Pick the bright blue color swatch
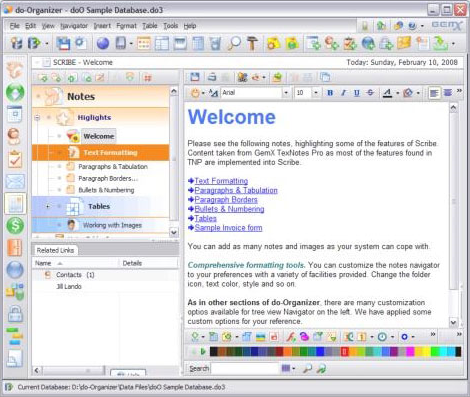This screenshot has width=470, height=397. (x=320, y=351)
